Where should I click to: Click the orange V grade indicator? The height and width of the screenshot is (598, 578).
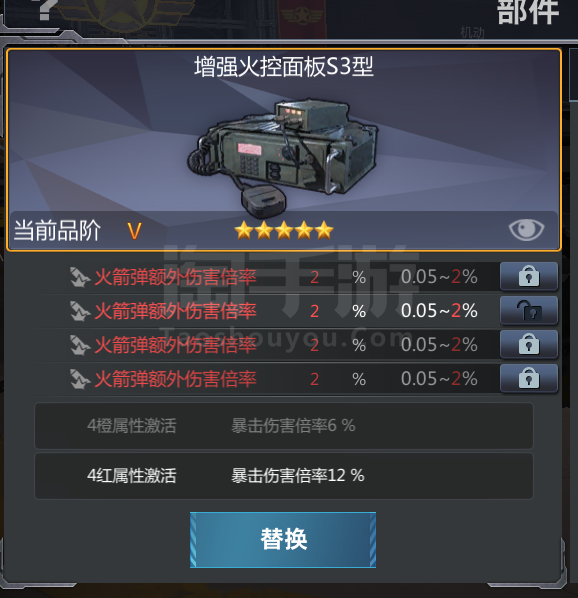tap(134, 231)
